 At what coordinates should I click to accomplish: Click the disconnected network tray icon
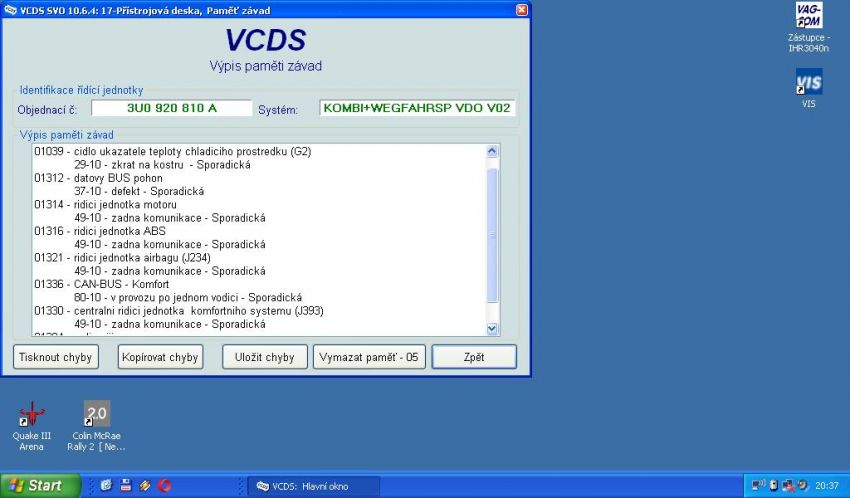click(788, 485)
